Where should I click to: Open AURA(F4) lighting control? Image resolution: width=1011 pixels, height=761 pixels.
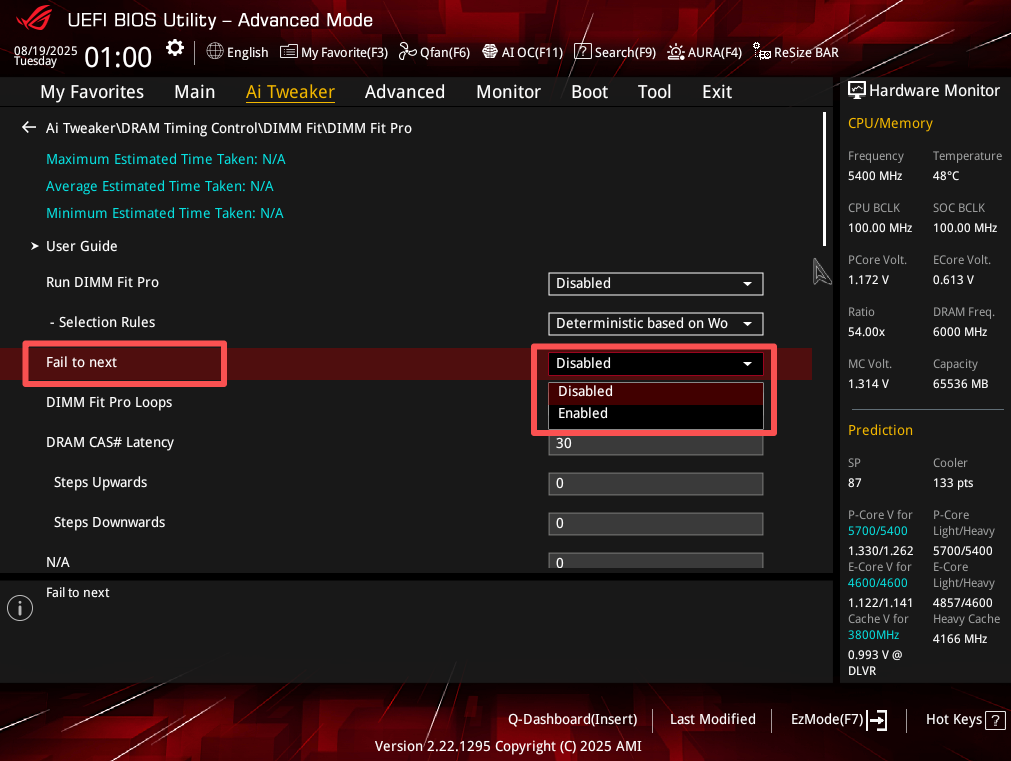click(x=705, y=52)
